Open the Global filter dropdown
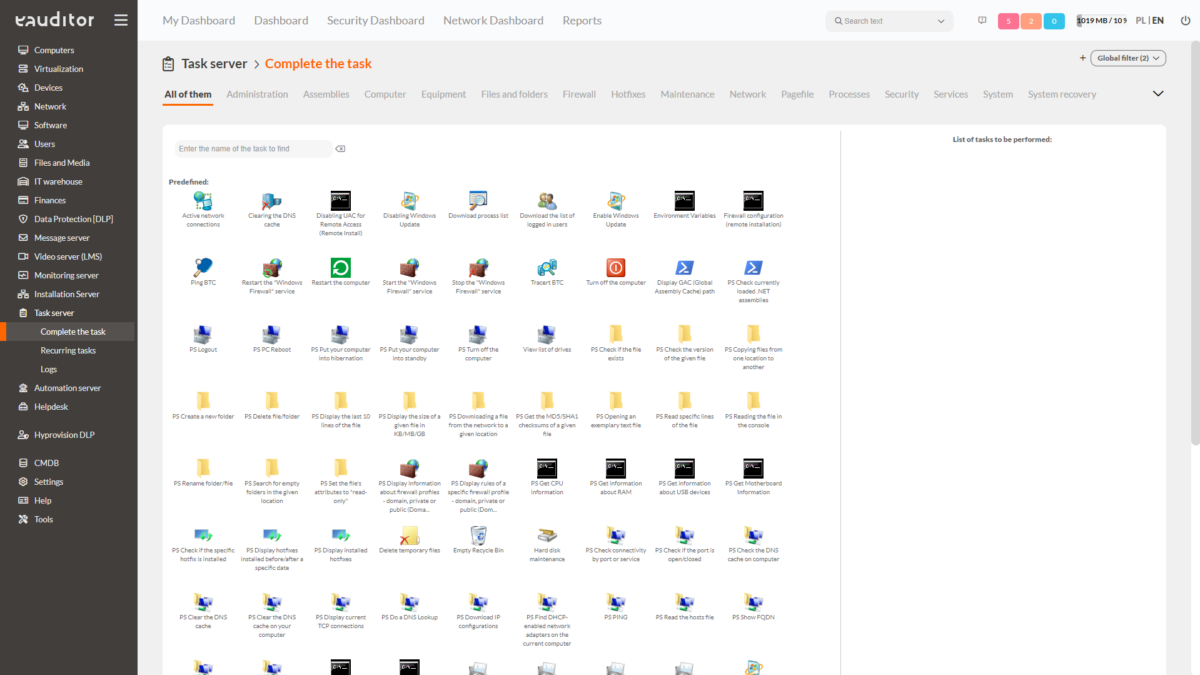The height and width of the screenshot is (675, 1200). pos(1127,58)
